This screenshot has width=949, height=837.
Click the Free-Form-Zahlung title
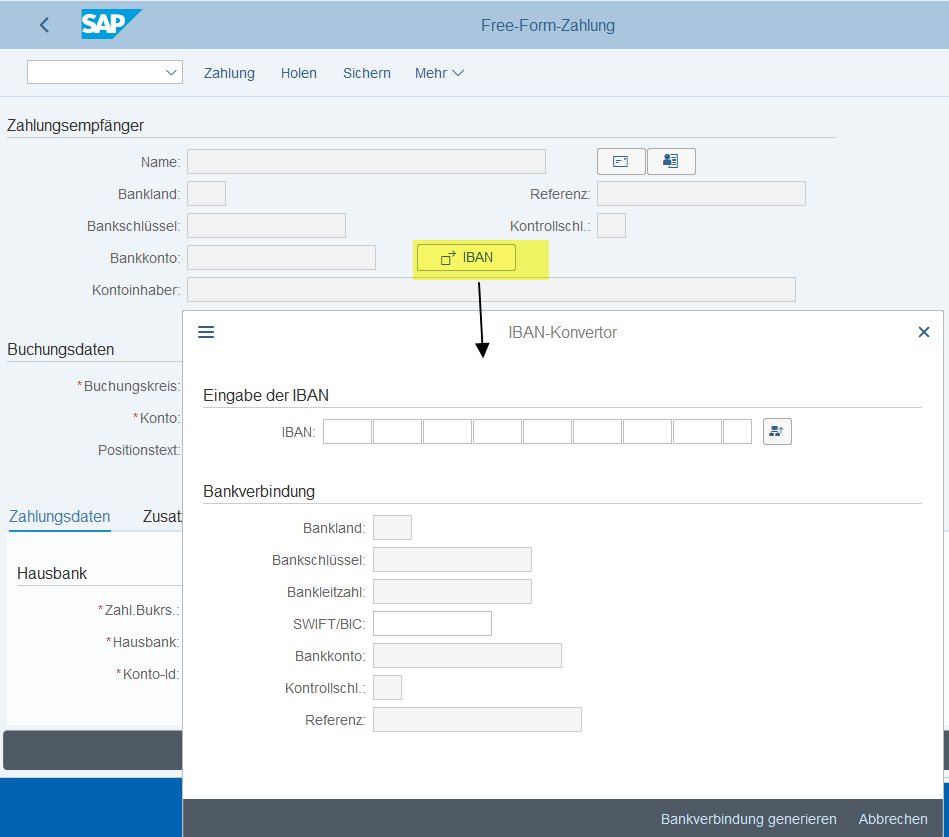[x=548, y=25]
